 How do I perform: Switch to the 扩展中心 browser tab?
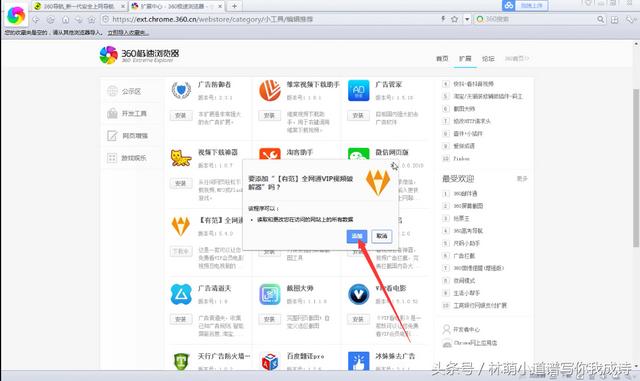pyautogui.click(x=176, y=6)
